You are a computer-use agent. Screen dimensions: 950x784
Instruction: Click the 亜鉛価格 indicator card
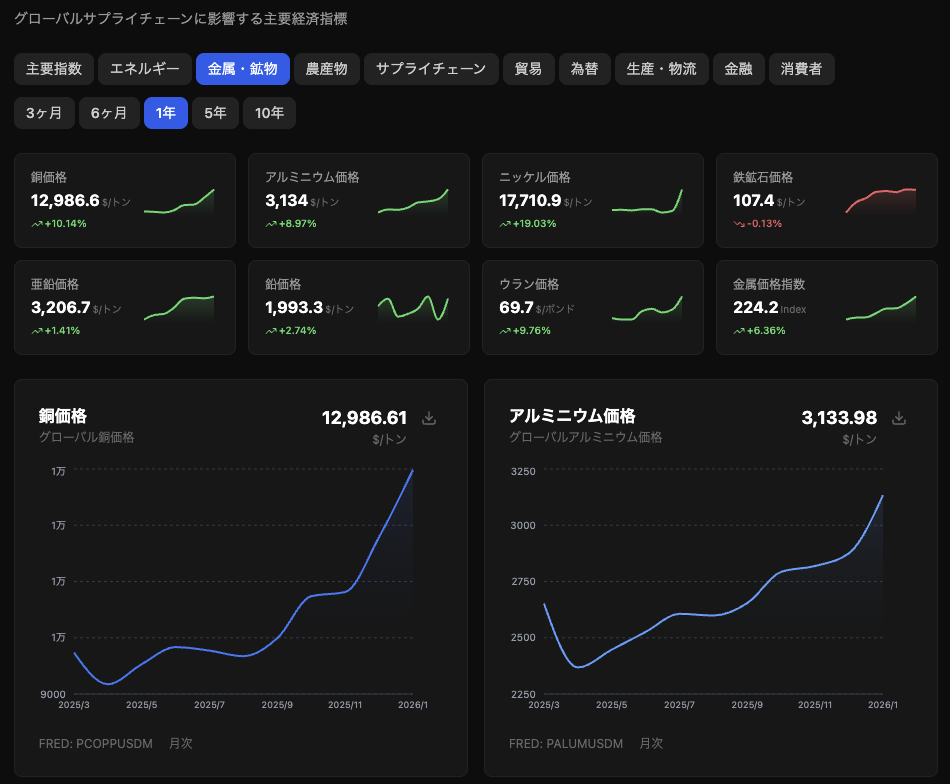tap(124, 308)
